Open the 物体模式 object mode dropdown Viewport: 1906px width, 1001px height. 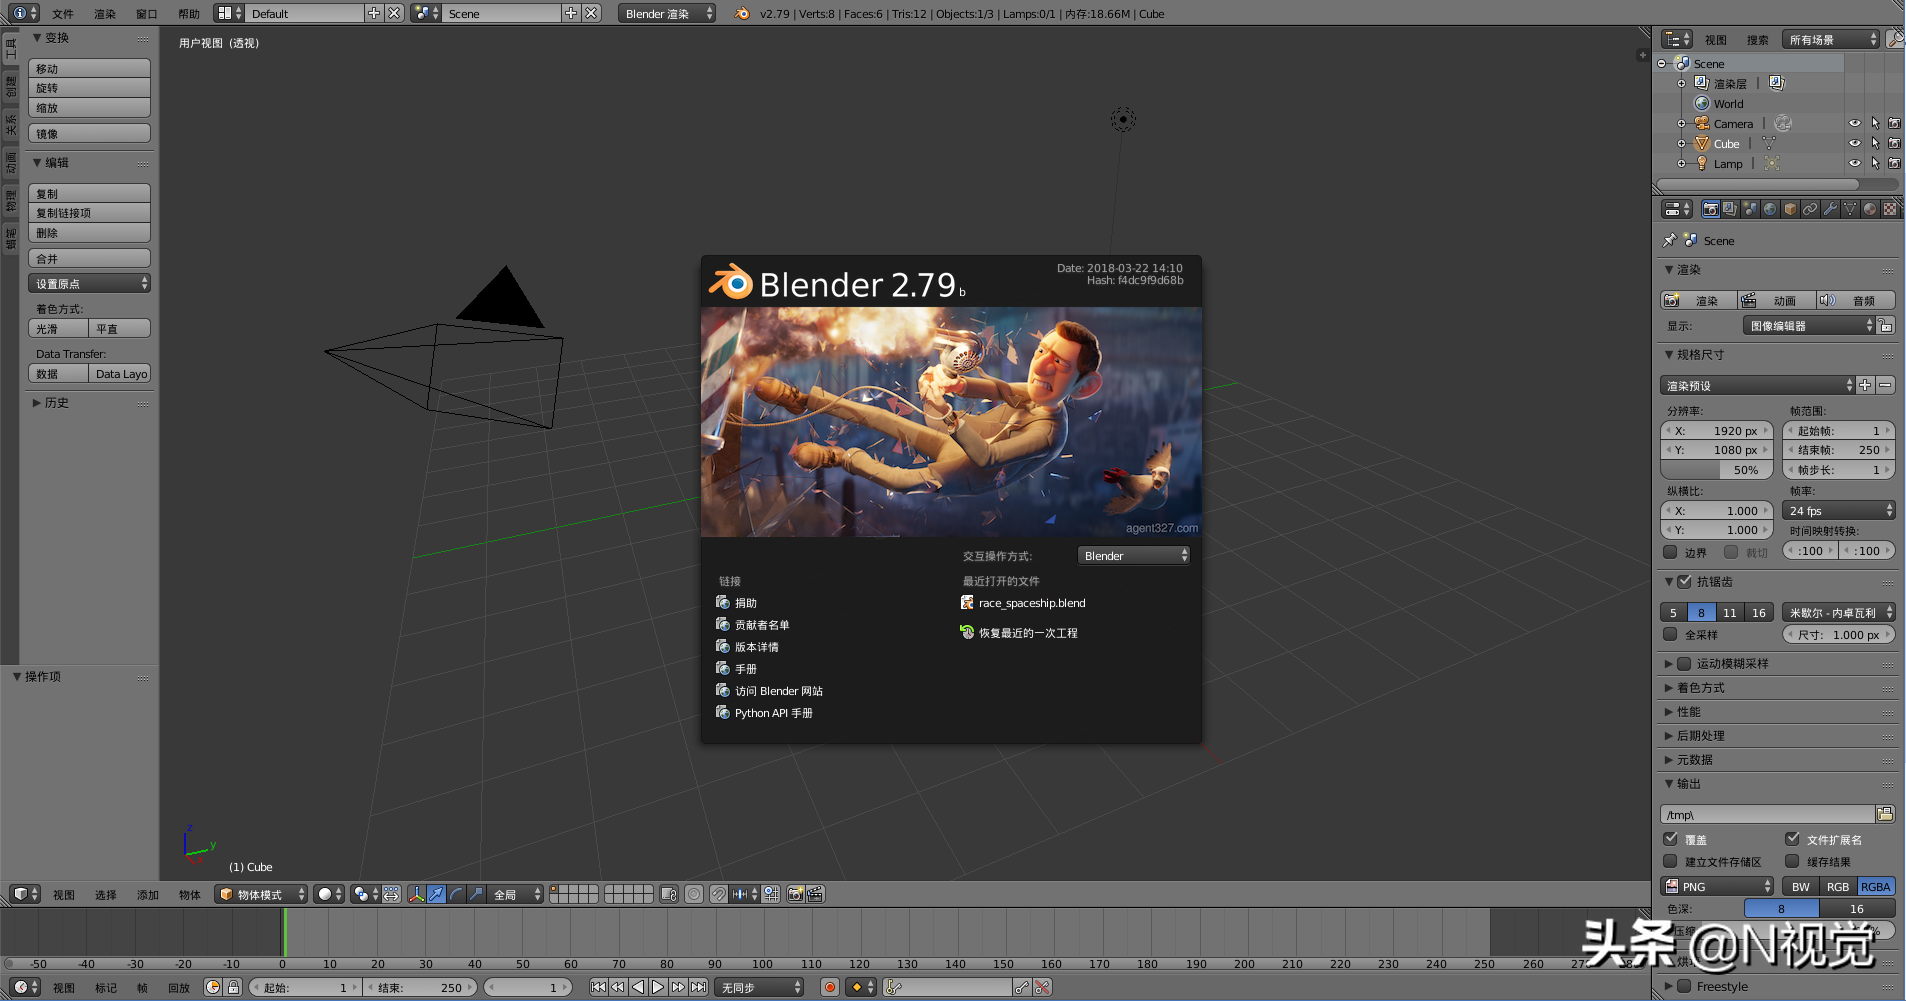tap(261, 894)
